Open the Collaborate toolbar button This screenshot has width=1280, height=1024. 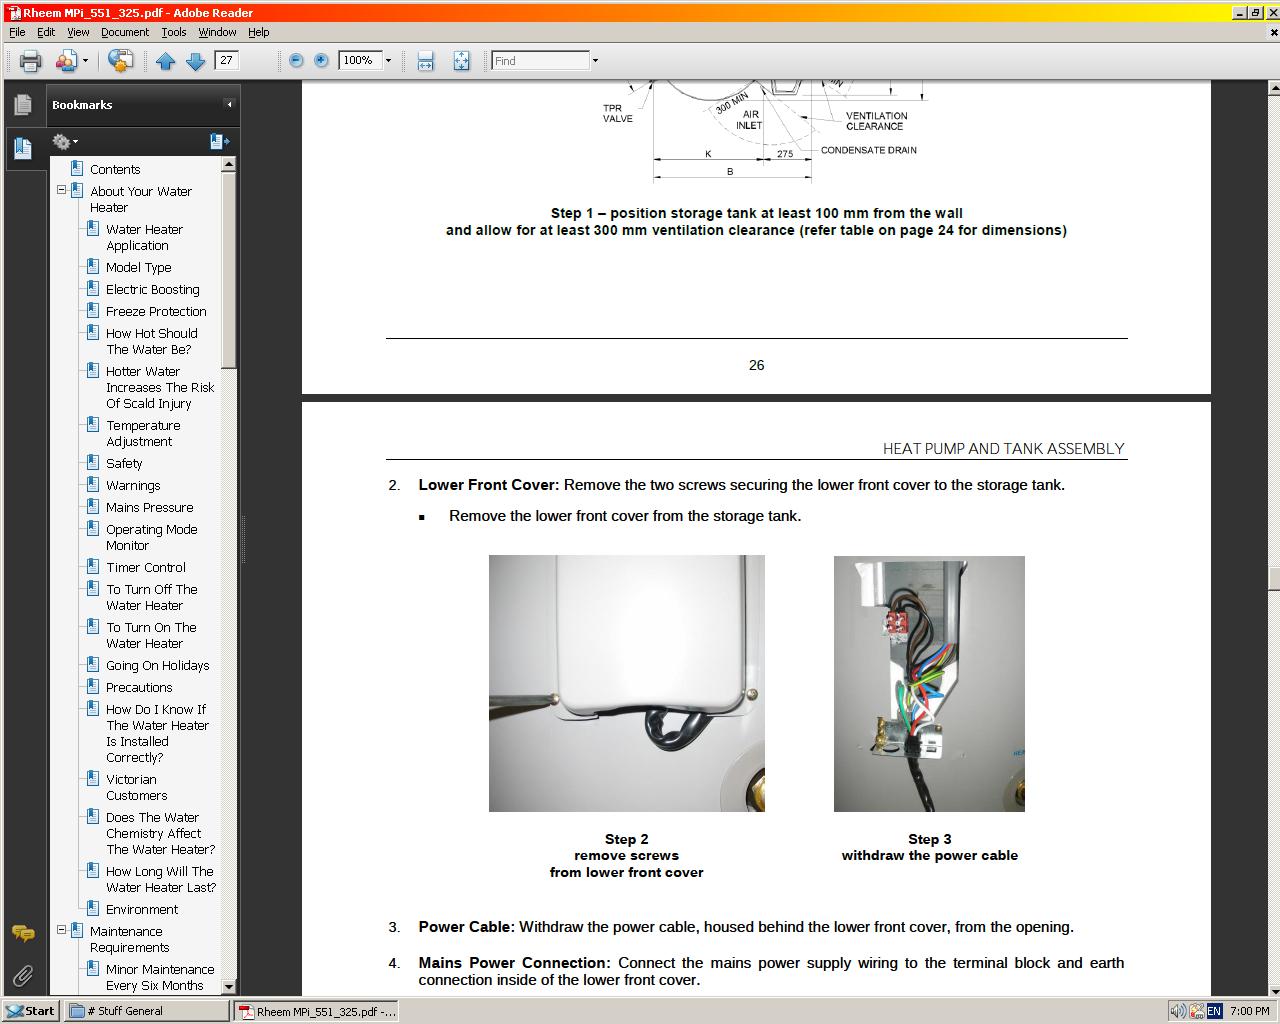[x=66, y=61]
